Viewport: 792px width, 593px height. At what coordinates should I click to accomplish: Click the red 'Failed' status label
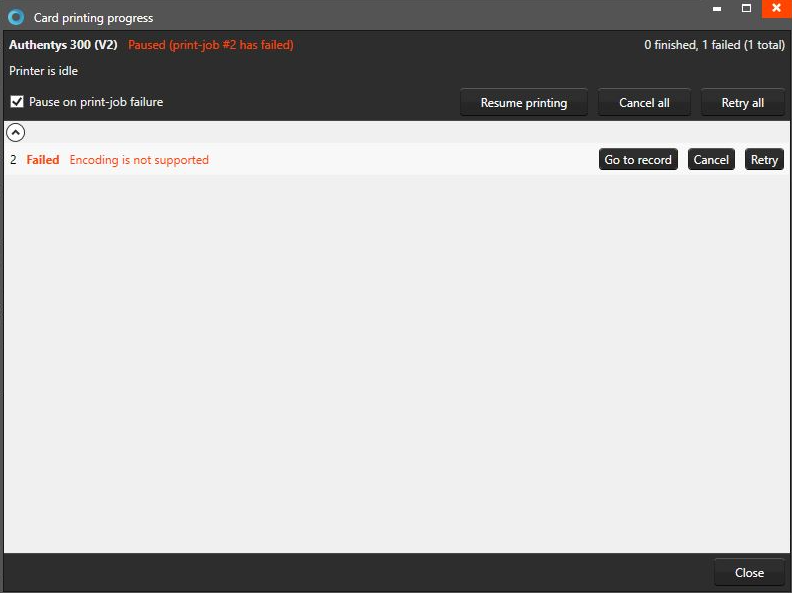pyautogui.click(x=43, y=160)
